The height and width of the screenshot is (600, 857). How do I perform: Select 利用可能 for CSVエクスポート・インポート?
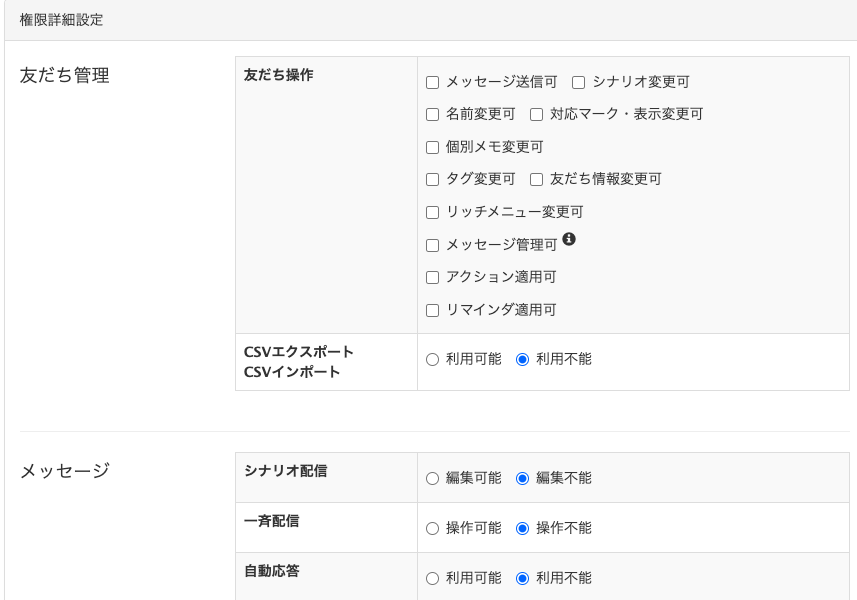point(433,362)
